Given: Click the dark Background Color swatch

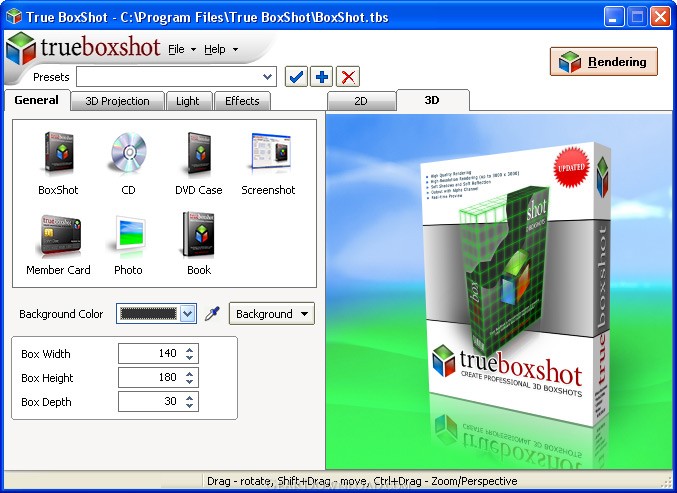Looking at the screenshot, I should 149,314.
